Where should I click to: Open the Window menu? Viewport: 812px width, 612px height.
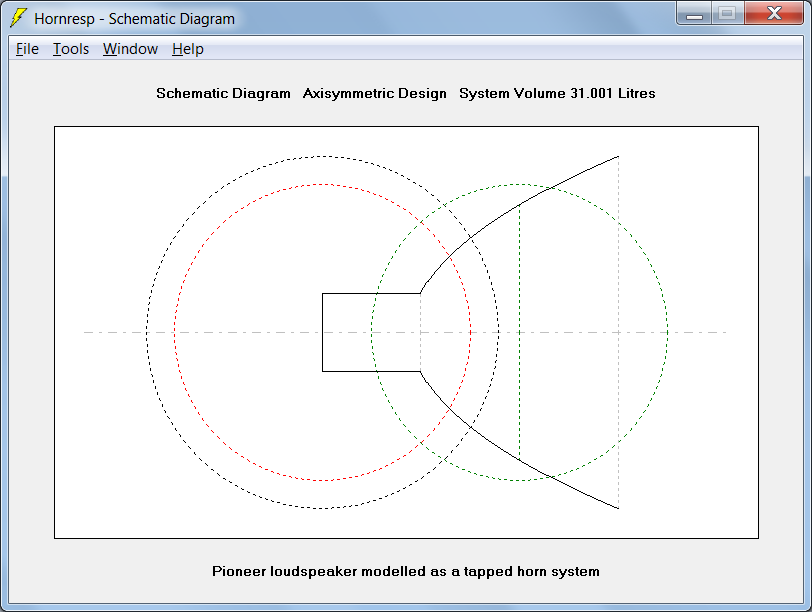(x=130, y=49)
